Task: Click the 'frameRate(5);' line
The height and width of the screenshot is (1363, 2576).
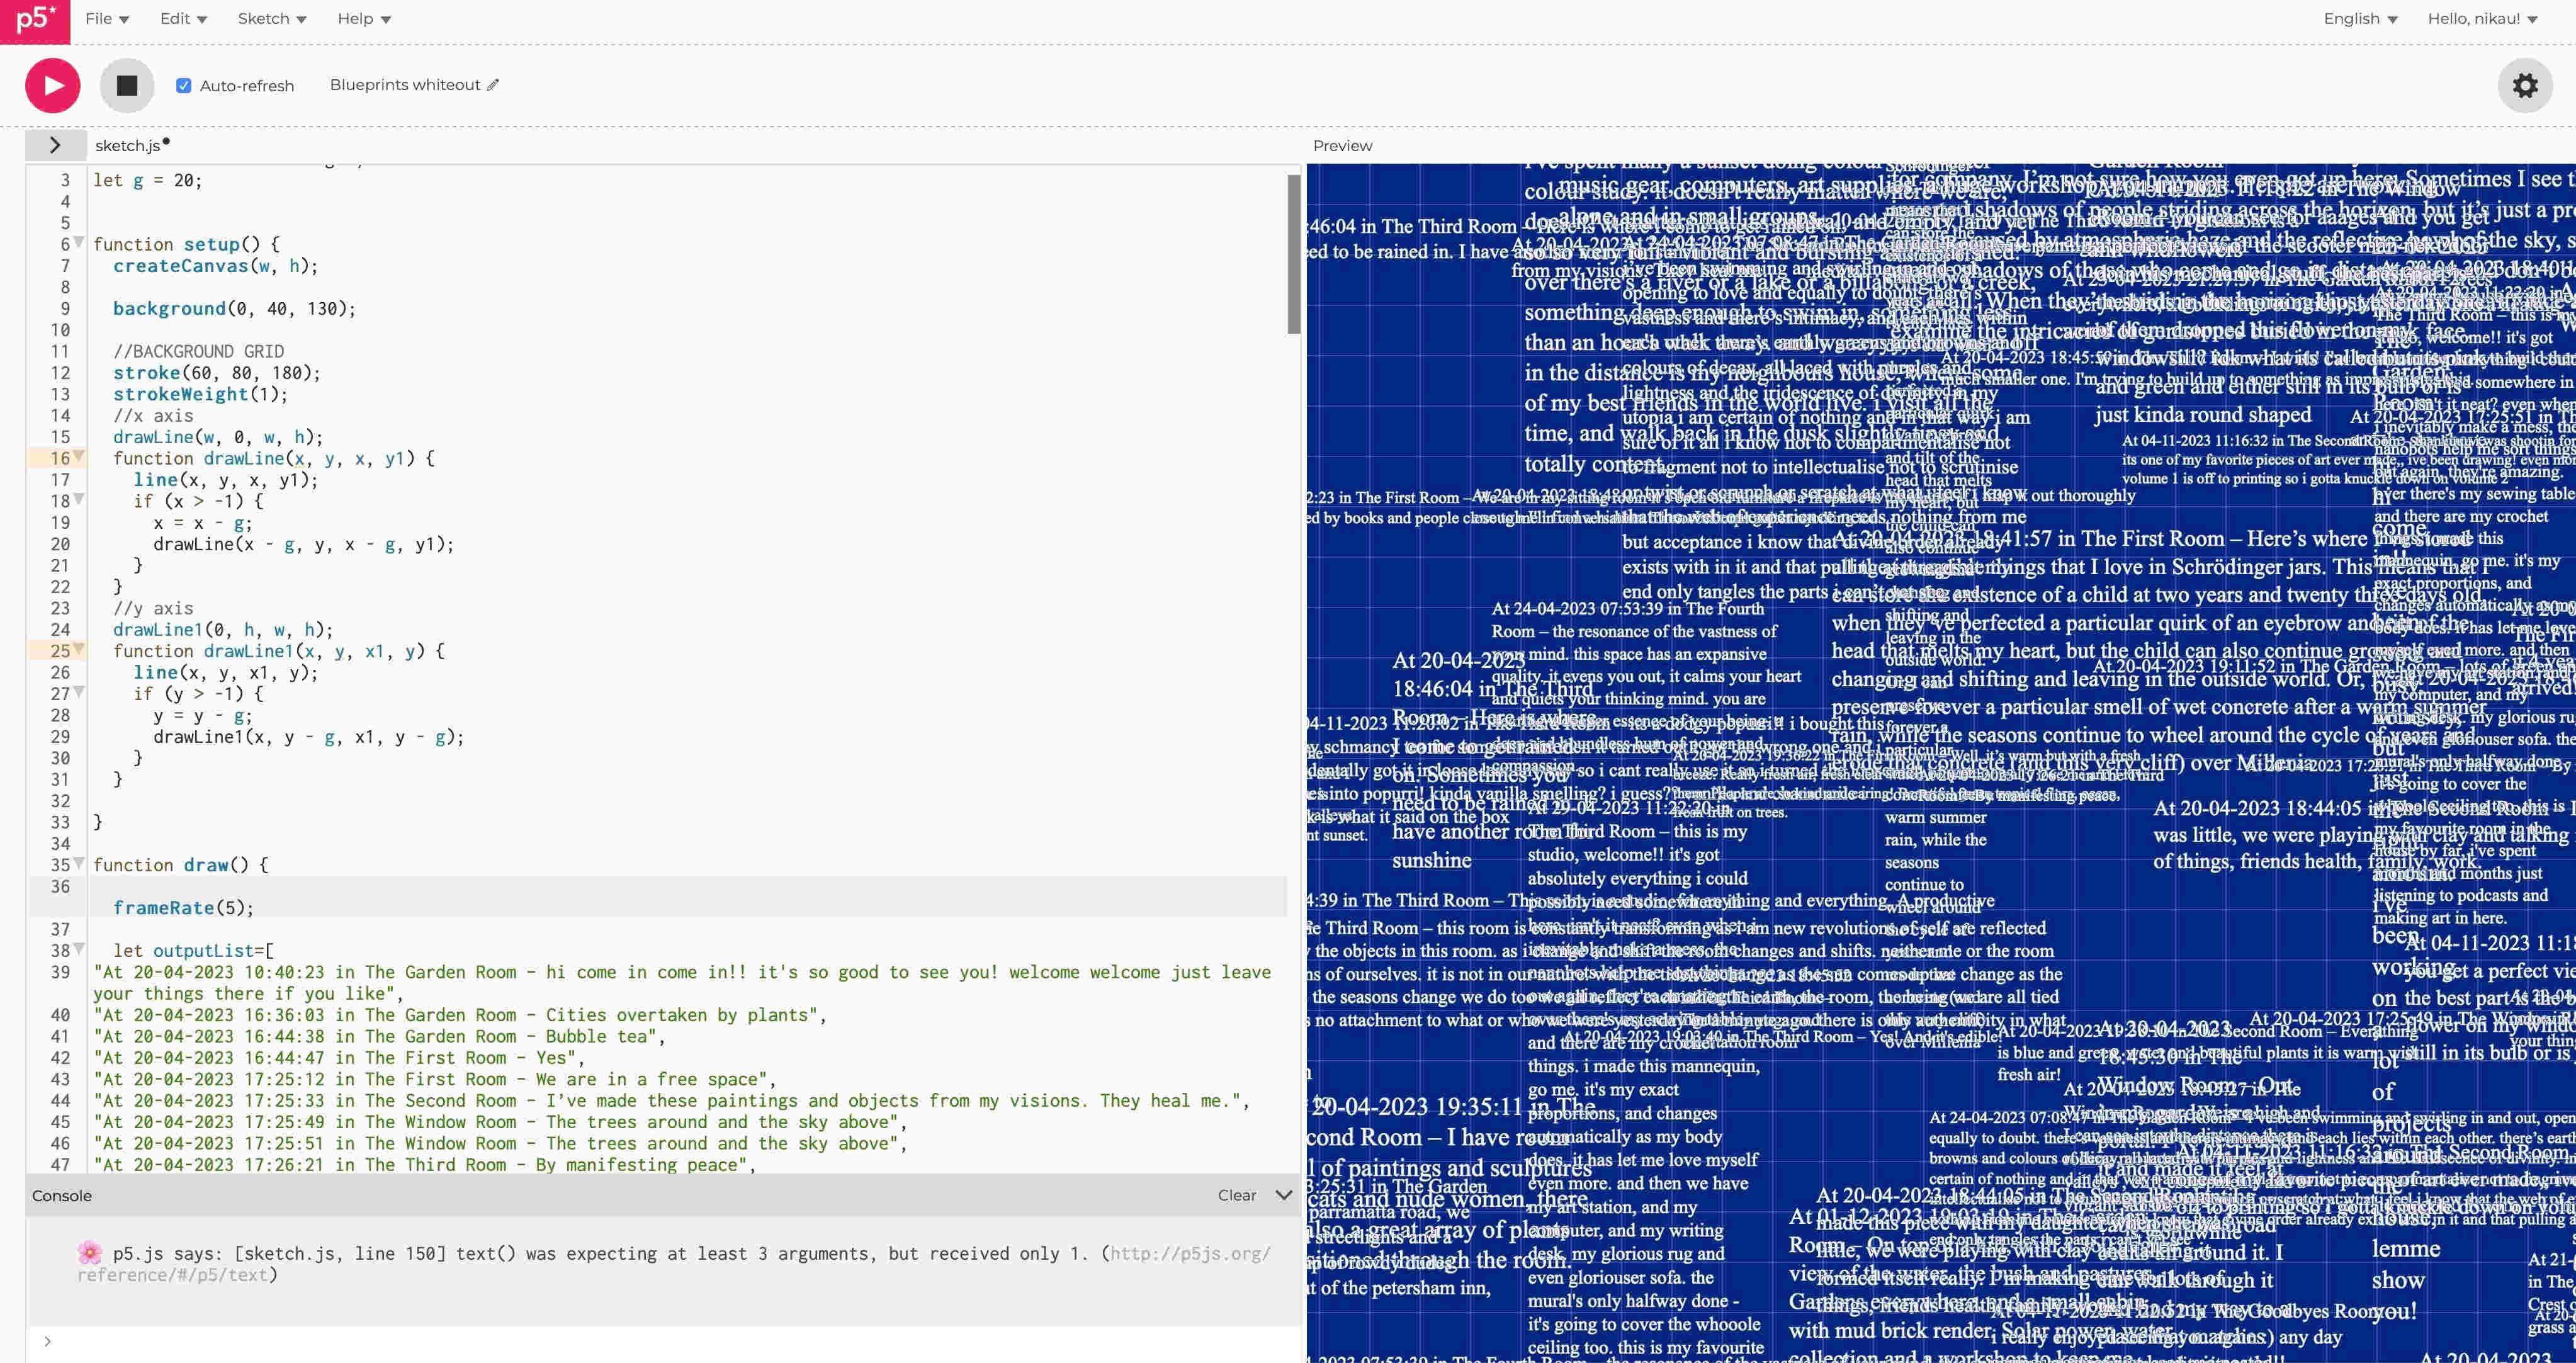Action: [184, 908]
